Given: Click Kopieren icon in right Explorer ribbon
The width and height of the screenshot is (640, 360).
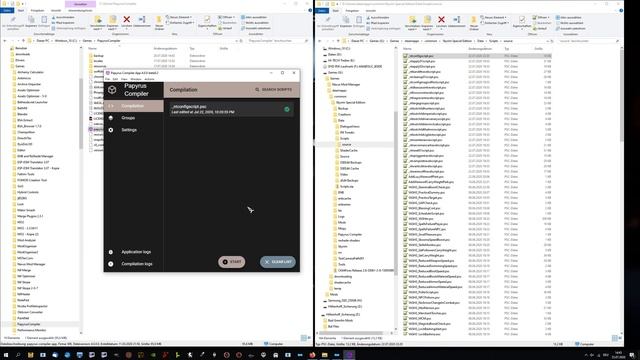Looking at the screenshot, I should tap(346, 20).
